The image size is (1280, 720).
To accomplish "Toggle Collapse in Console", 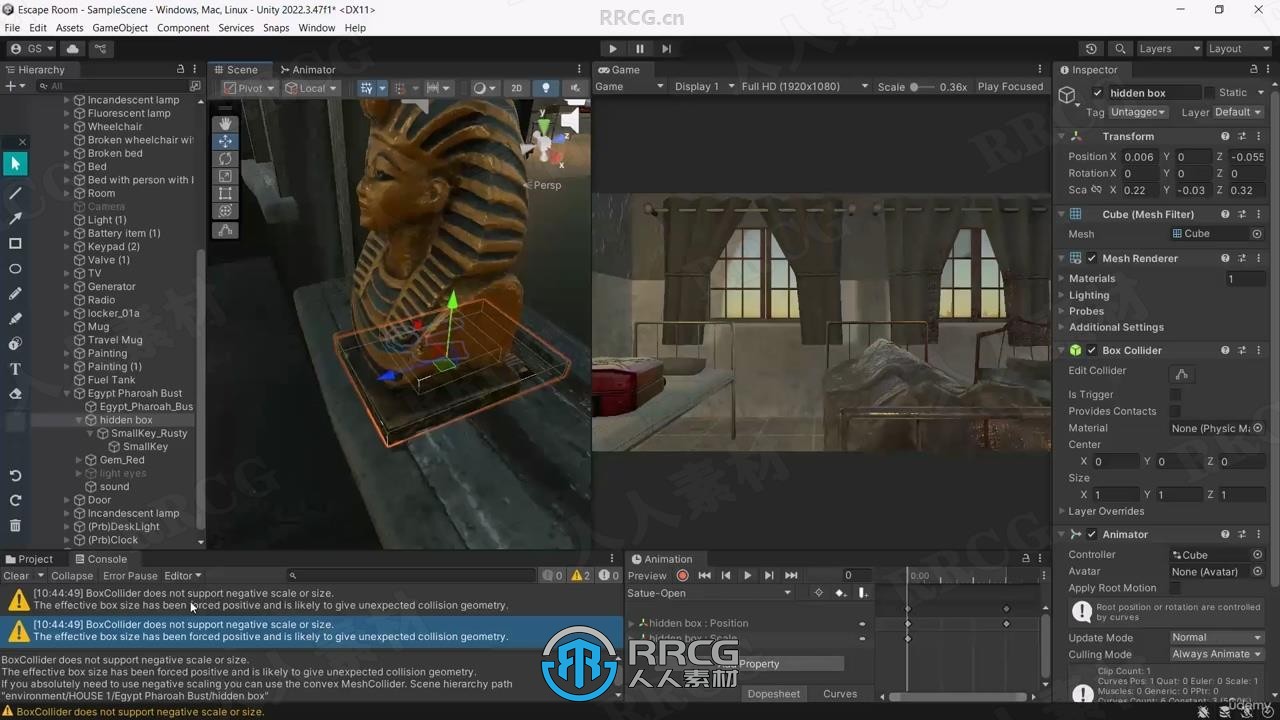I will pos(72,576).
